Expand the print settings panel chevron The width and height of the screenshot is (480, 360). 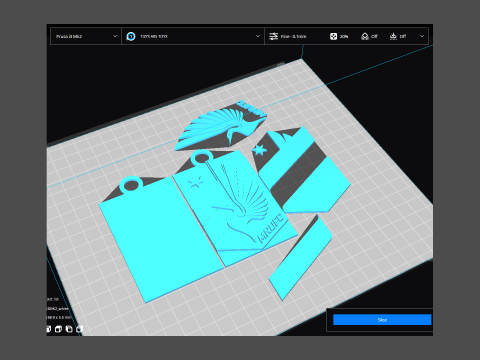click(422, 36)
